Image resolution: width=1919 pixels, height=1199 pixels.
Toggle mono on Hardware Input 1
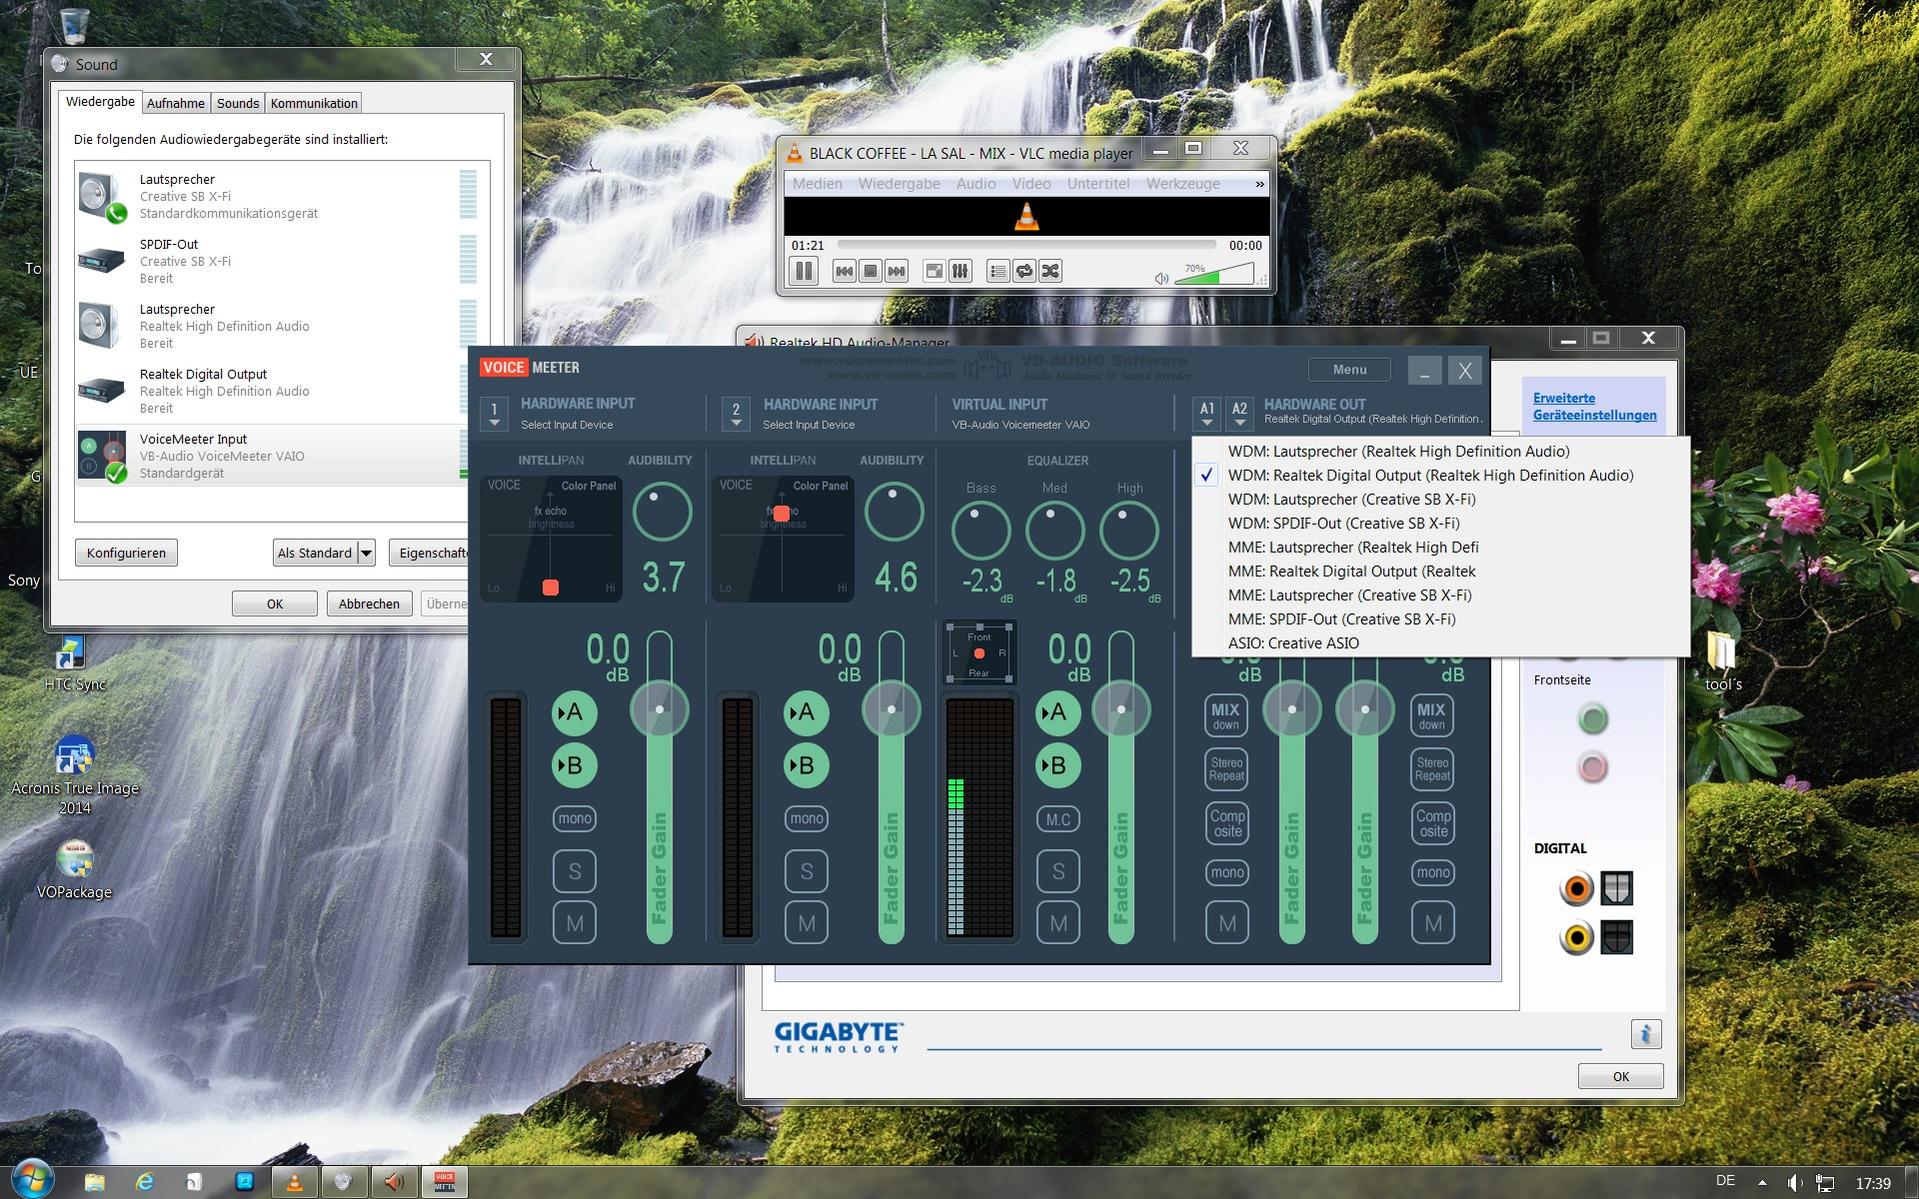pyautogui.click(x=574, y=819)
